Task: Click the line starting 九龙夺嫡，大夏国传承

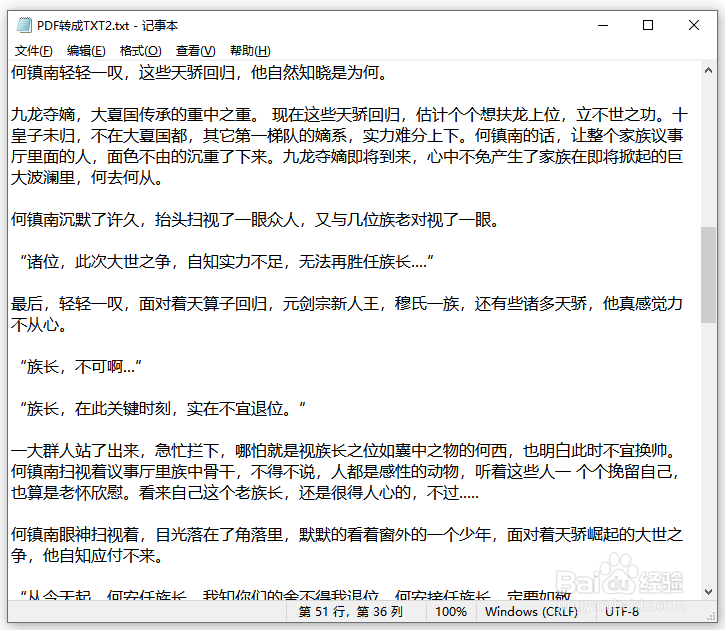Action: [x=350, y=115]
